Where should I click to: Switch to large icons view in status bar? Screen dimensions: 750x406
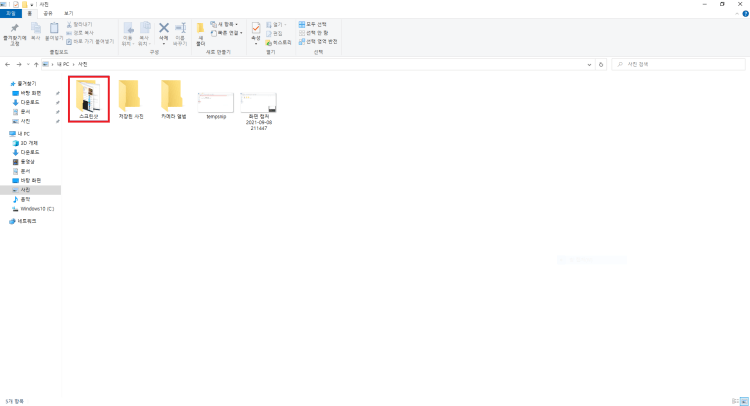(744, 401)
